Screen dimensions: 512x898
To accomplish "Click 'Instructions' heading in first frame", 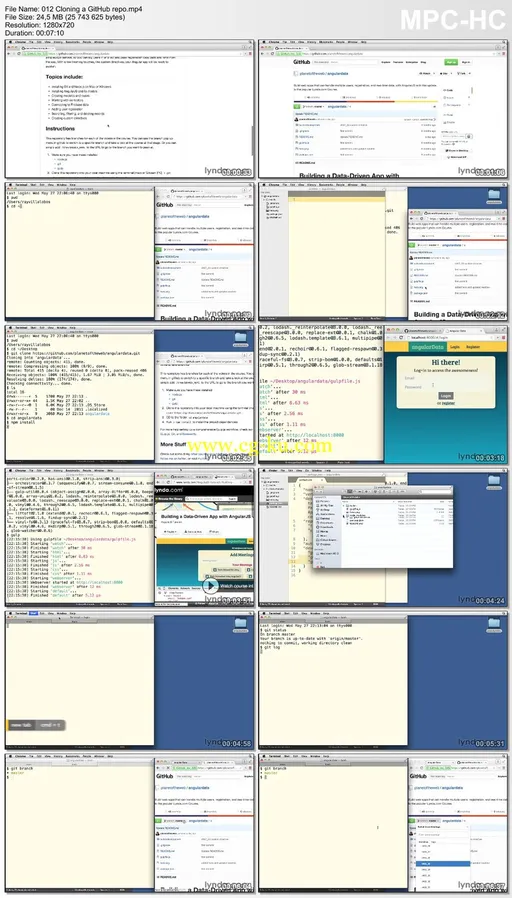I will 60,129.
